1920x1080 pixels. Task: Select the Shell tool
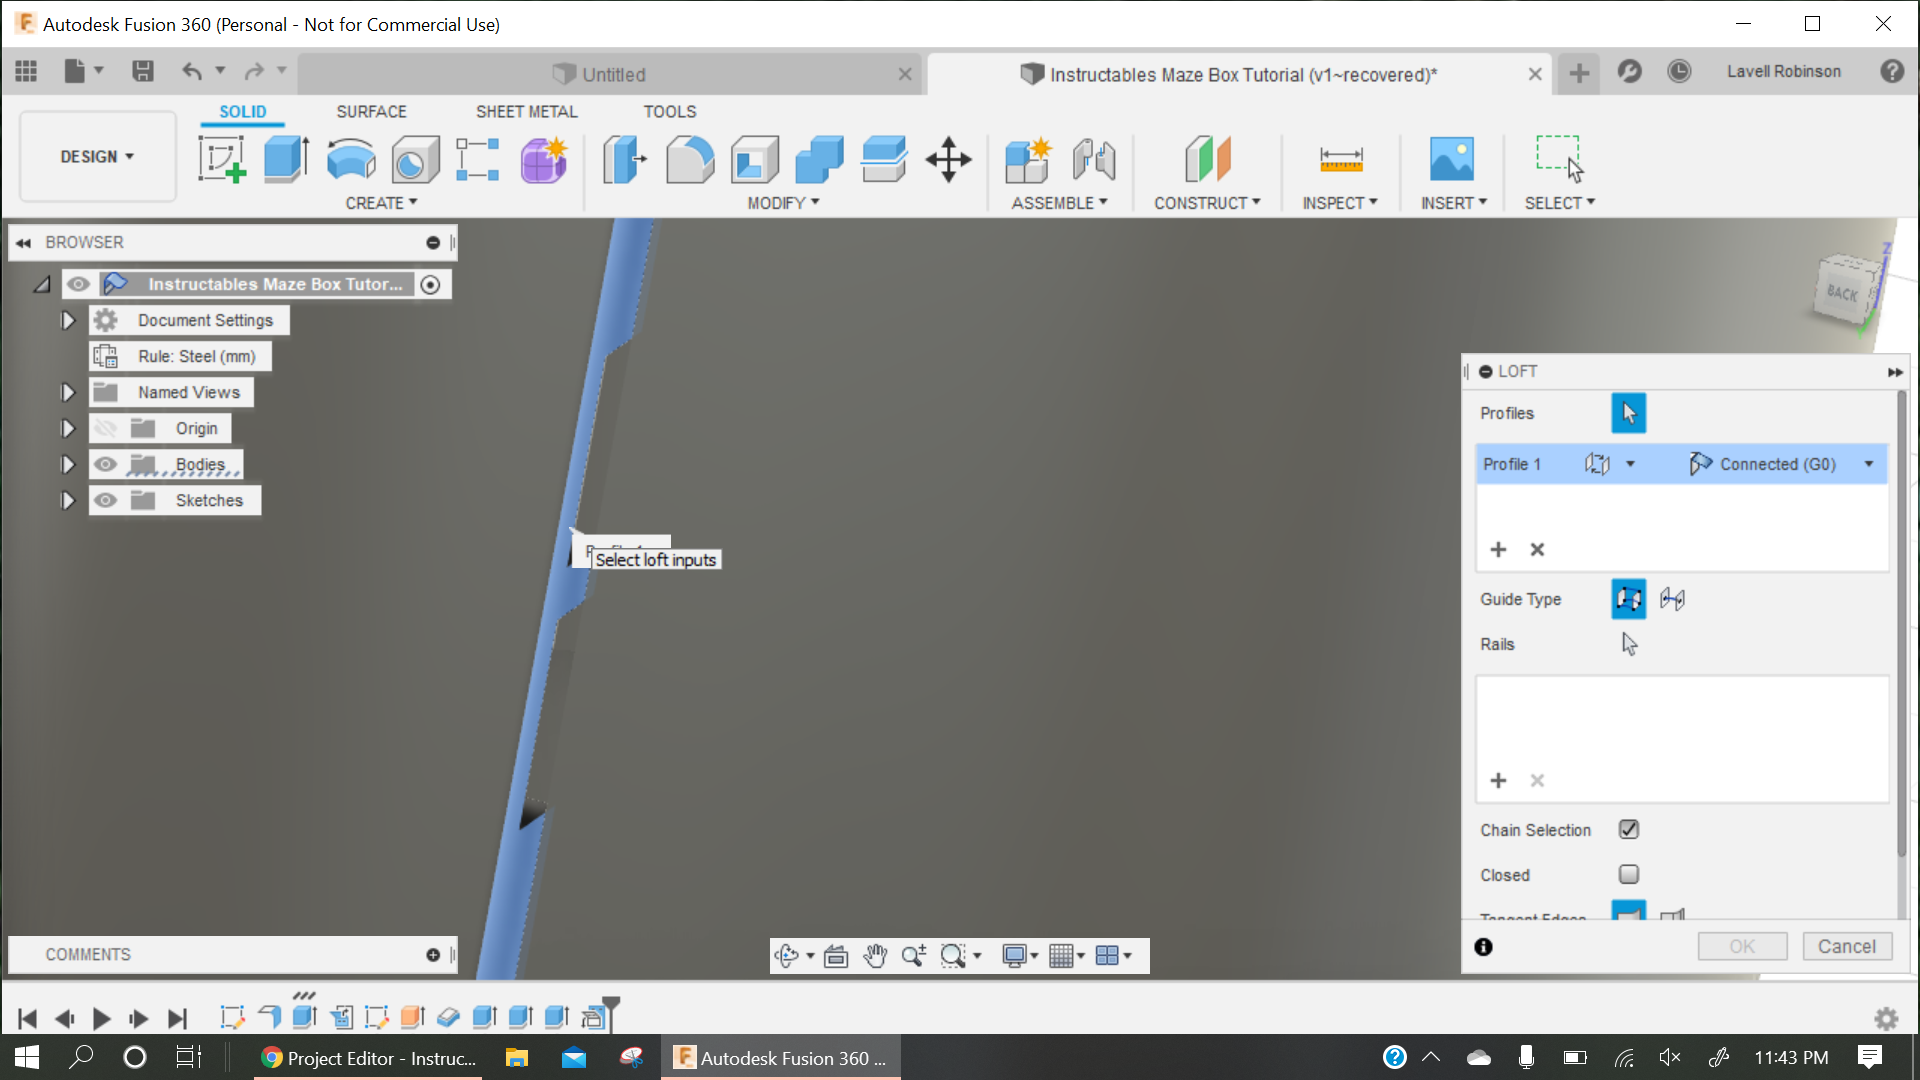click(x=755, y=159)
